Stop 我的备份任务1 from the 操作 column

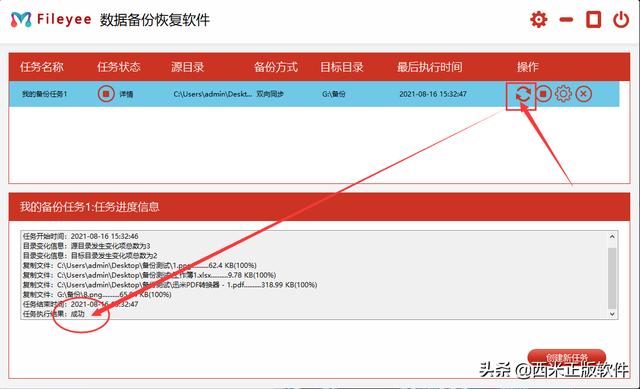(543, 94)
